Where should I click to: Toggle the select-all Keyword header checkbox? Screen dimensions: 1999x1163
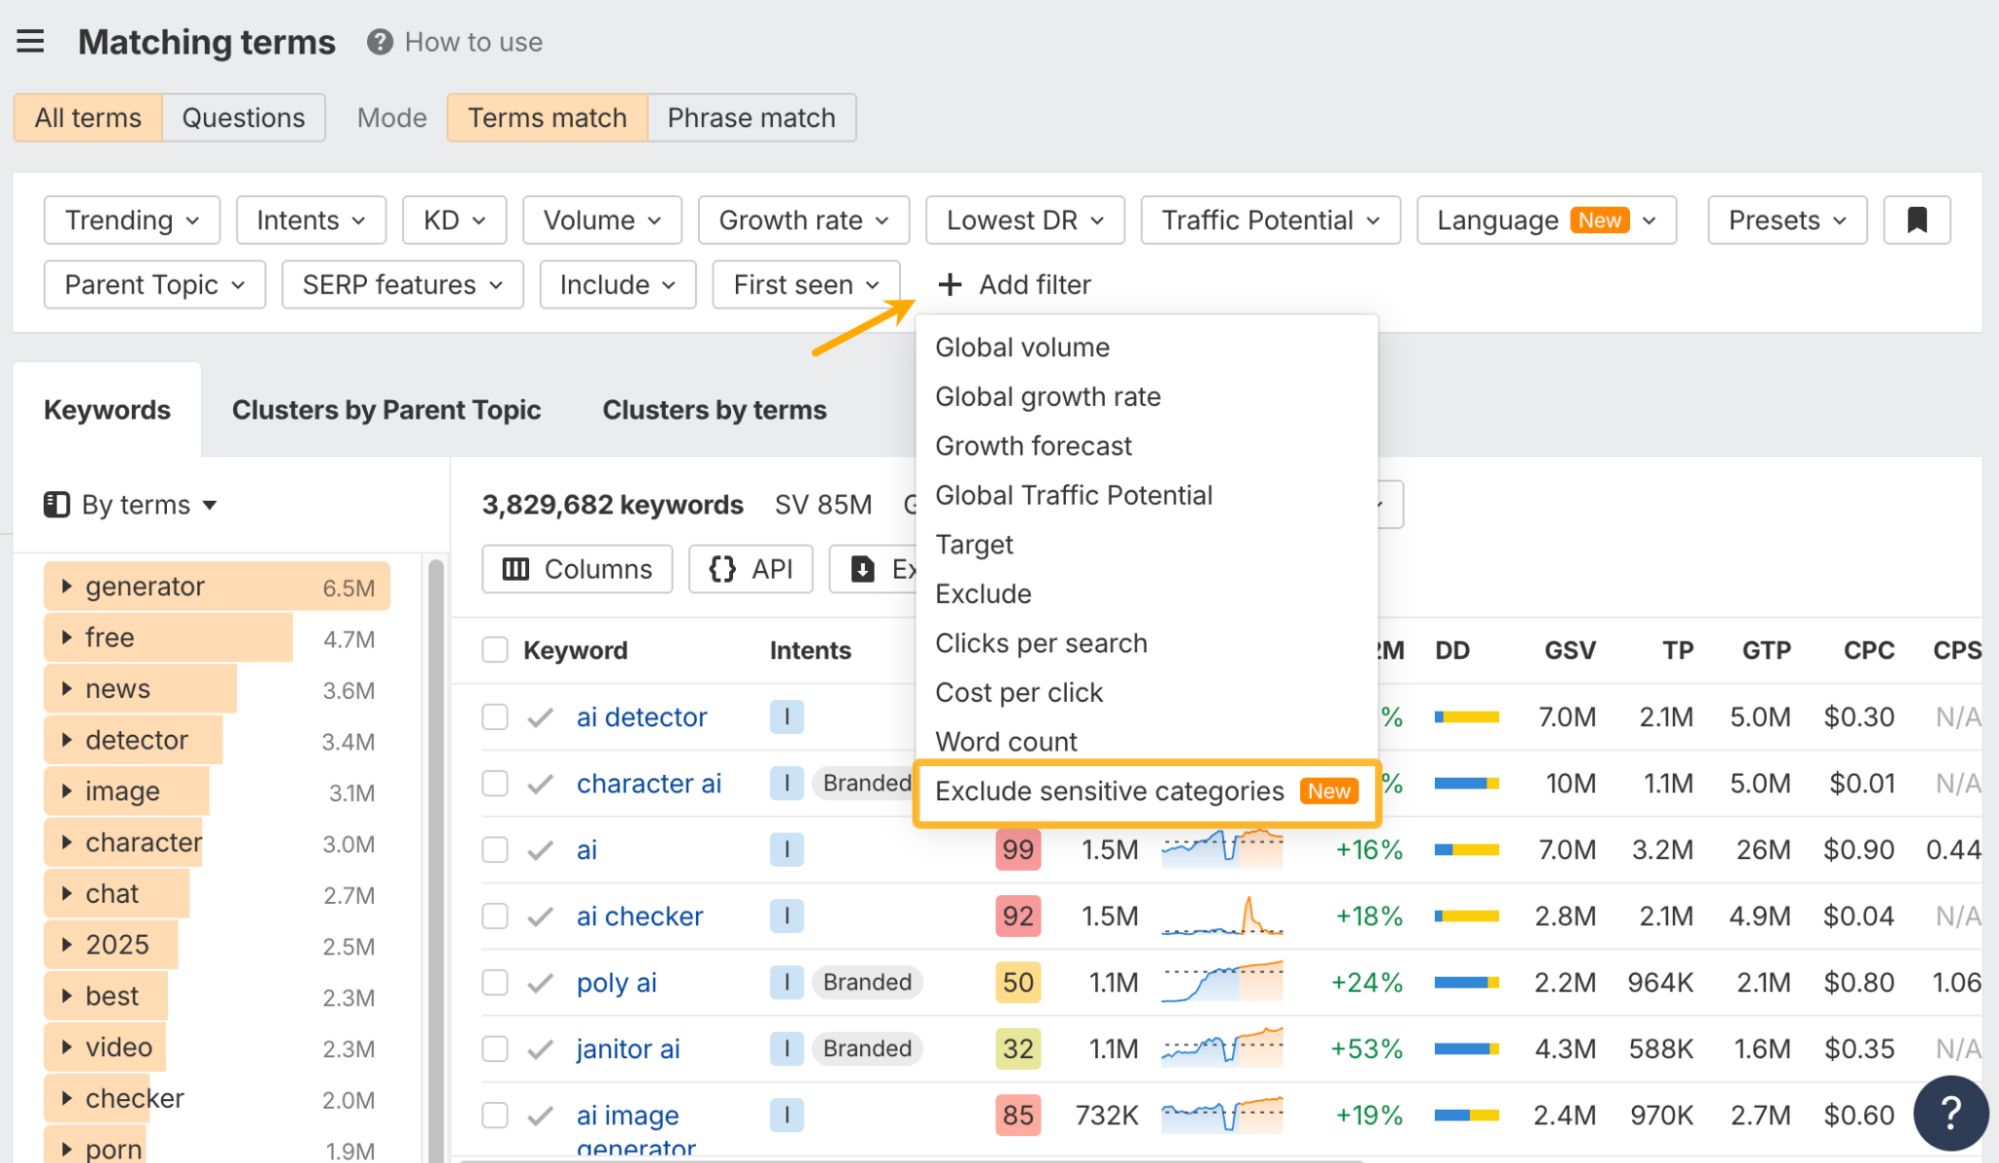pos(495,650)
